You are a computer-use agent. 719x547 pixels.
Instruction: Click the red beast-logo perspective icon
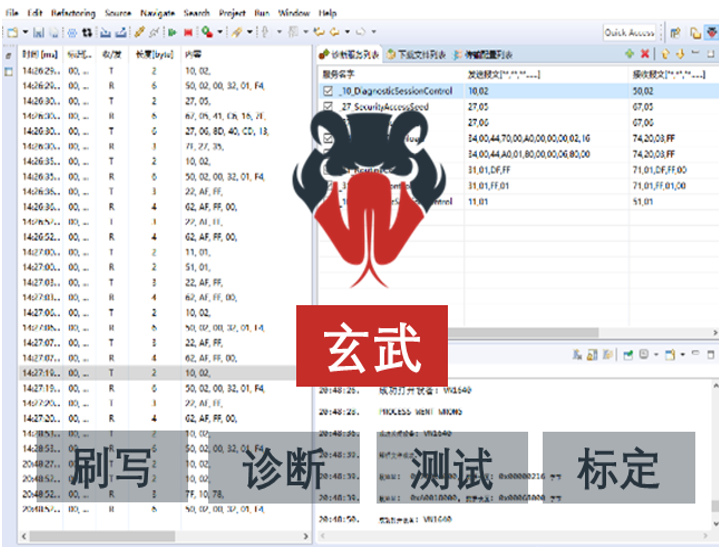click(x=711, y=33)
